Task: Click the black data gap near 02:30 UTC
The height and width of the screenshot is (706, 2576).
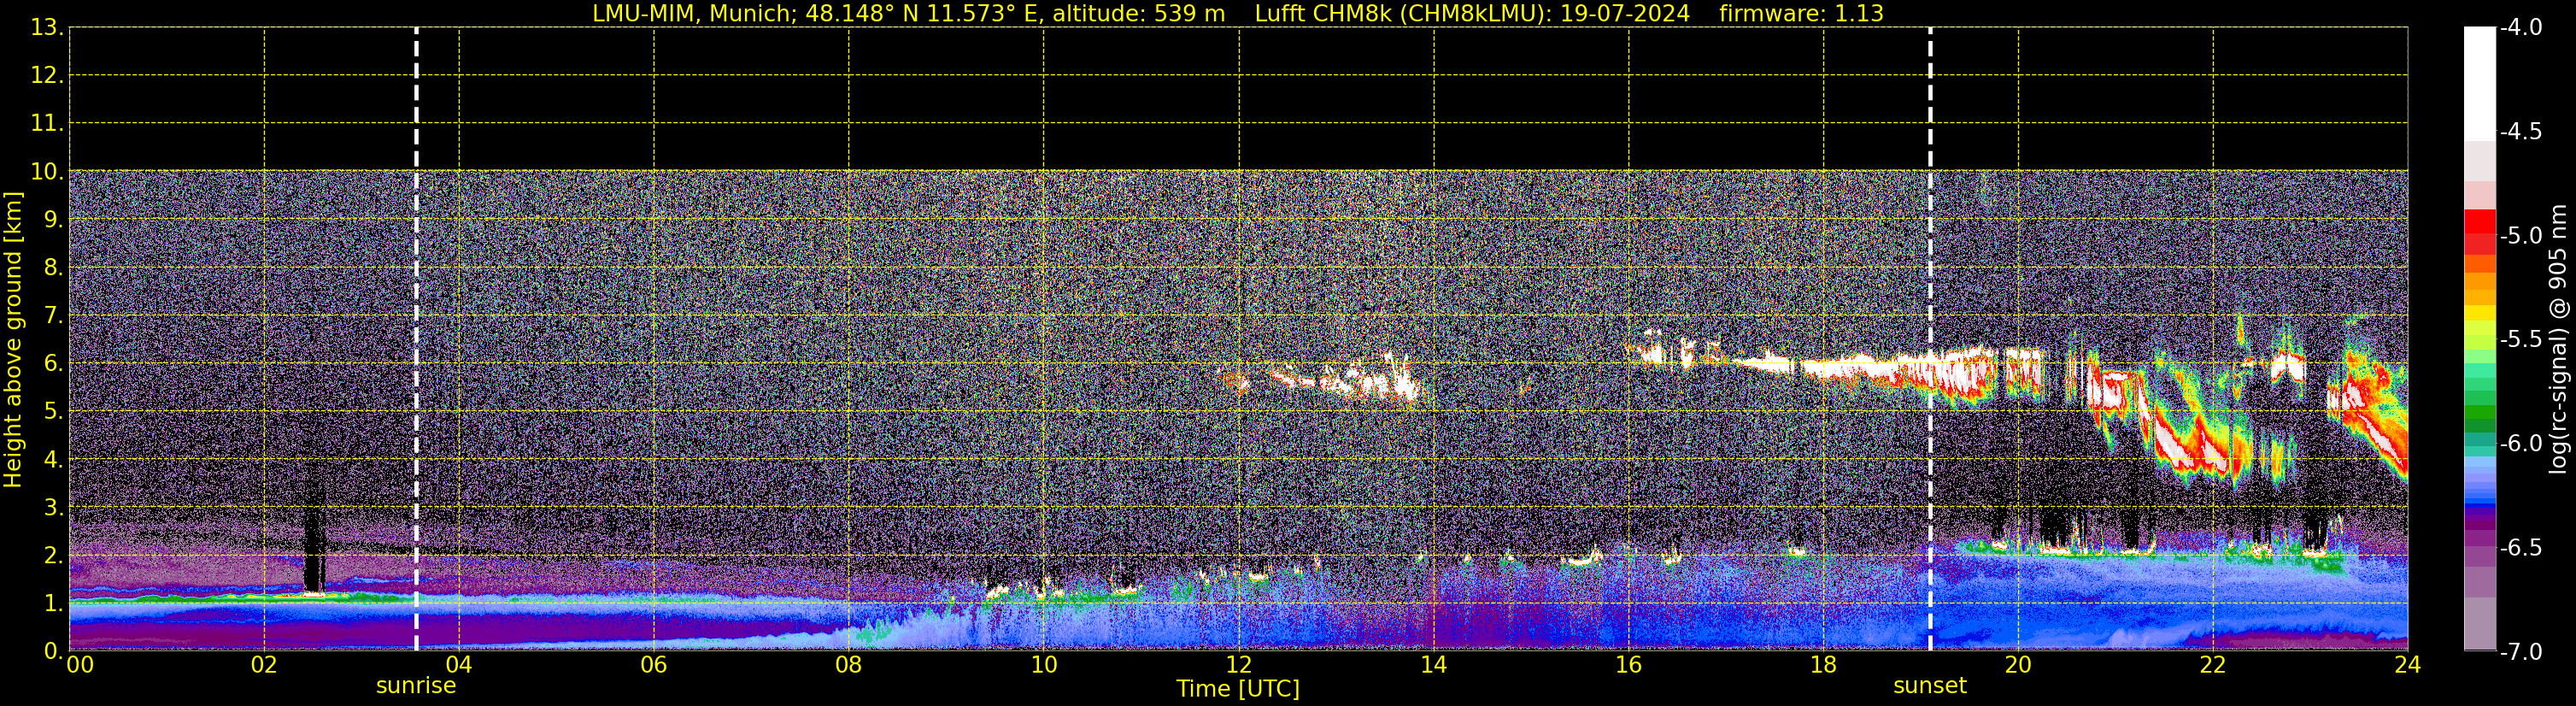Action: pyautogui.click(x=314, y=550)
